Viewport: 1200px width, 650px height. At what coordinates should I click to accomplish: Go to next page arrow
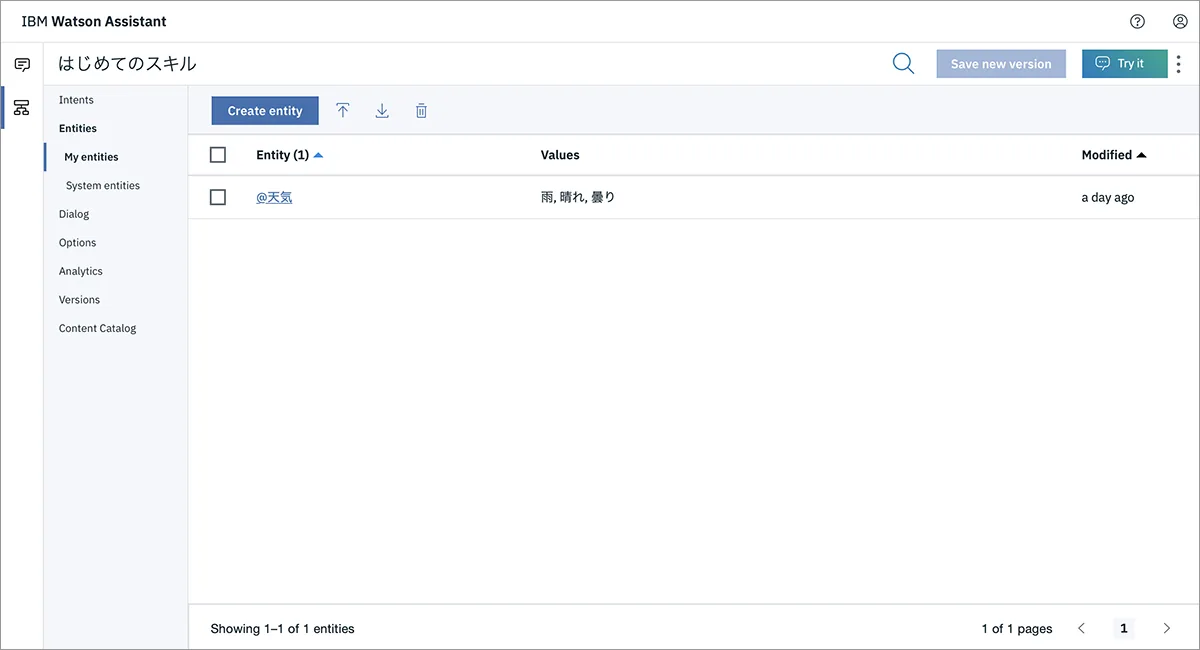[1167, 628]
